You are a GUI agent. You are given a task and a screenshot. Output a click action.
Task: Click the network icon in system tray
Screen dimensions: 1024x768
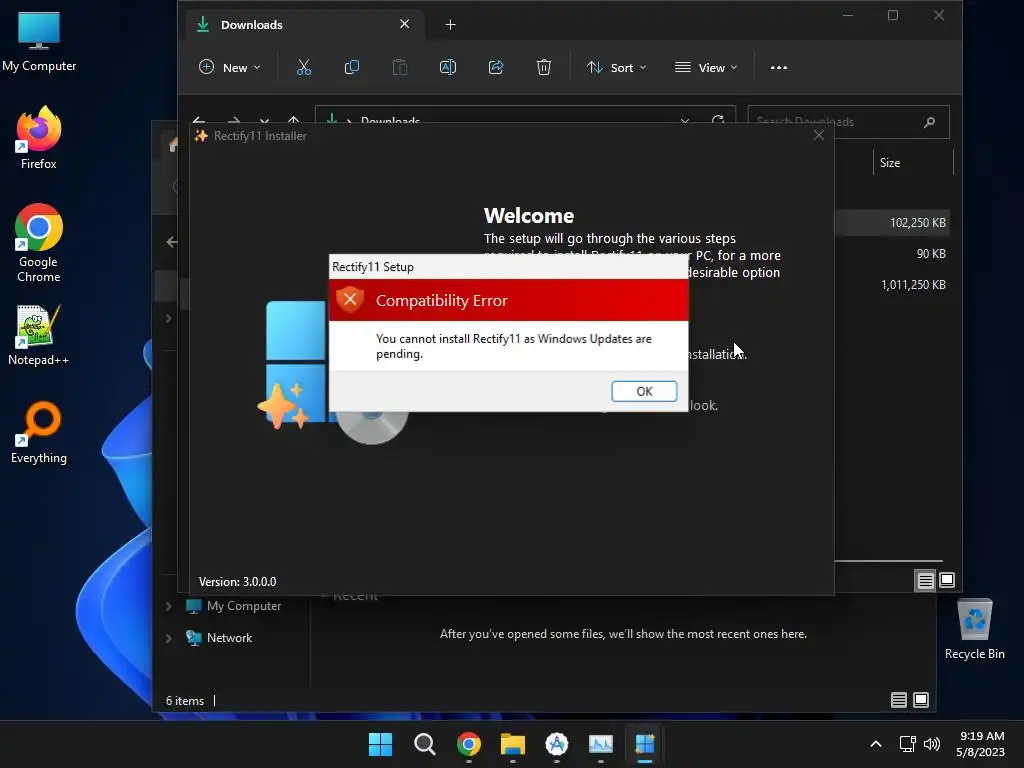point(907,744)
